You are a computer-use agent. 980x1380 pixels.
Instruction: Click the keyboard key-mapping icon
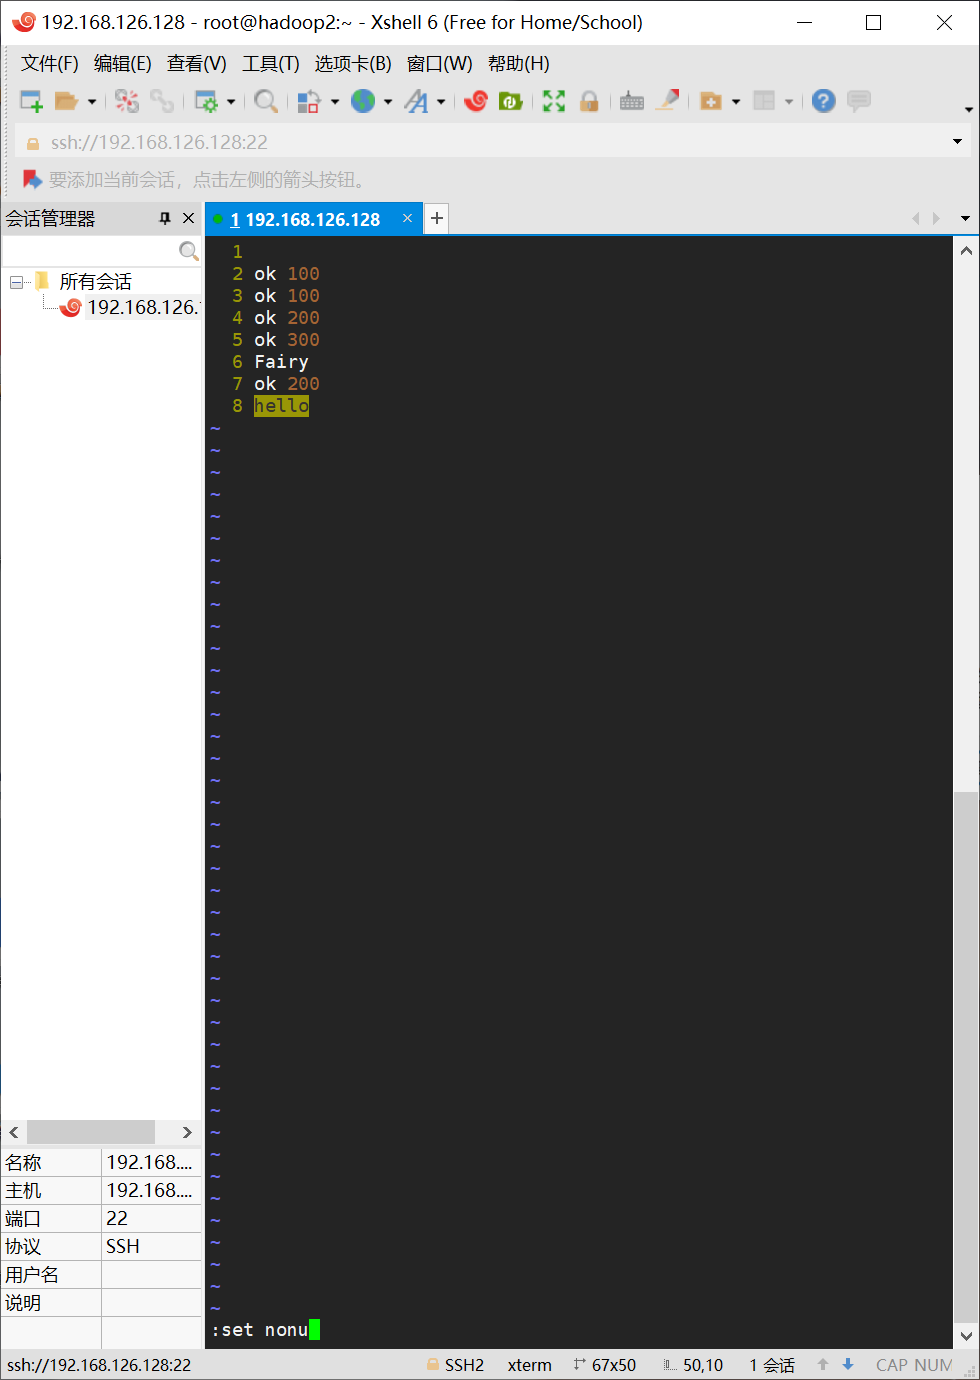632,101
